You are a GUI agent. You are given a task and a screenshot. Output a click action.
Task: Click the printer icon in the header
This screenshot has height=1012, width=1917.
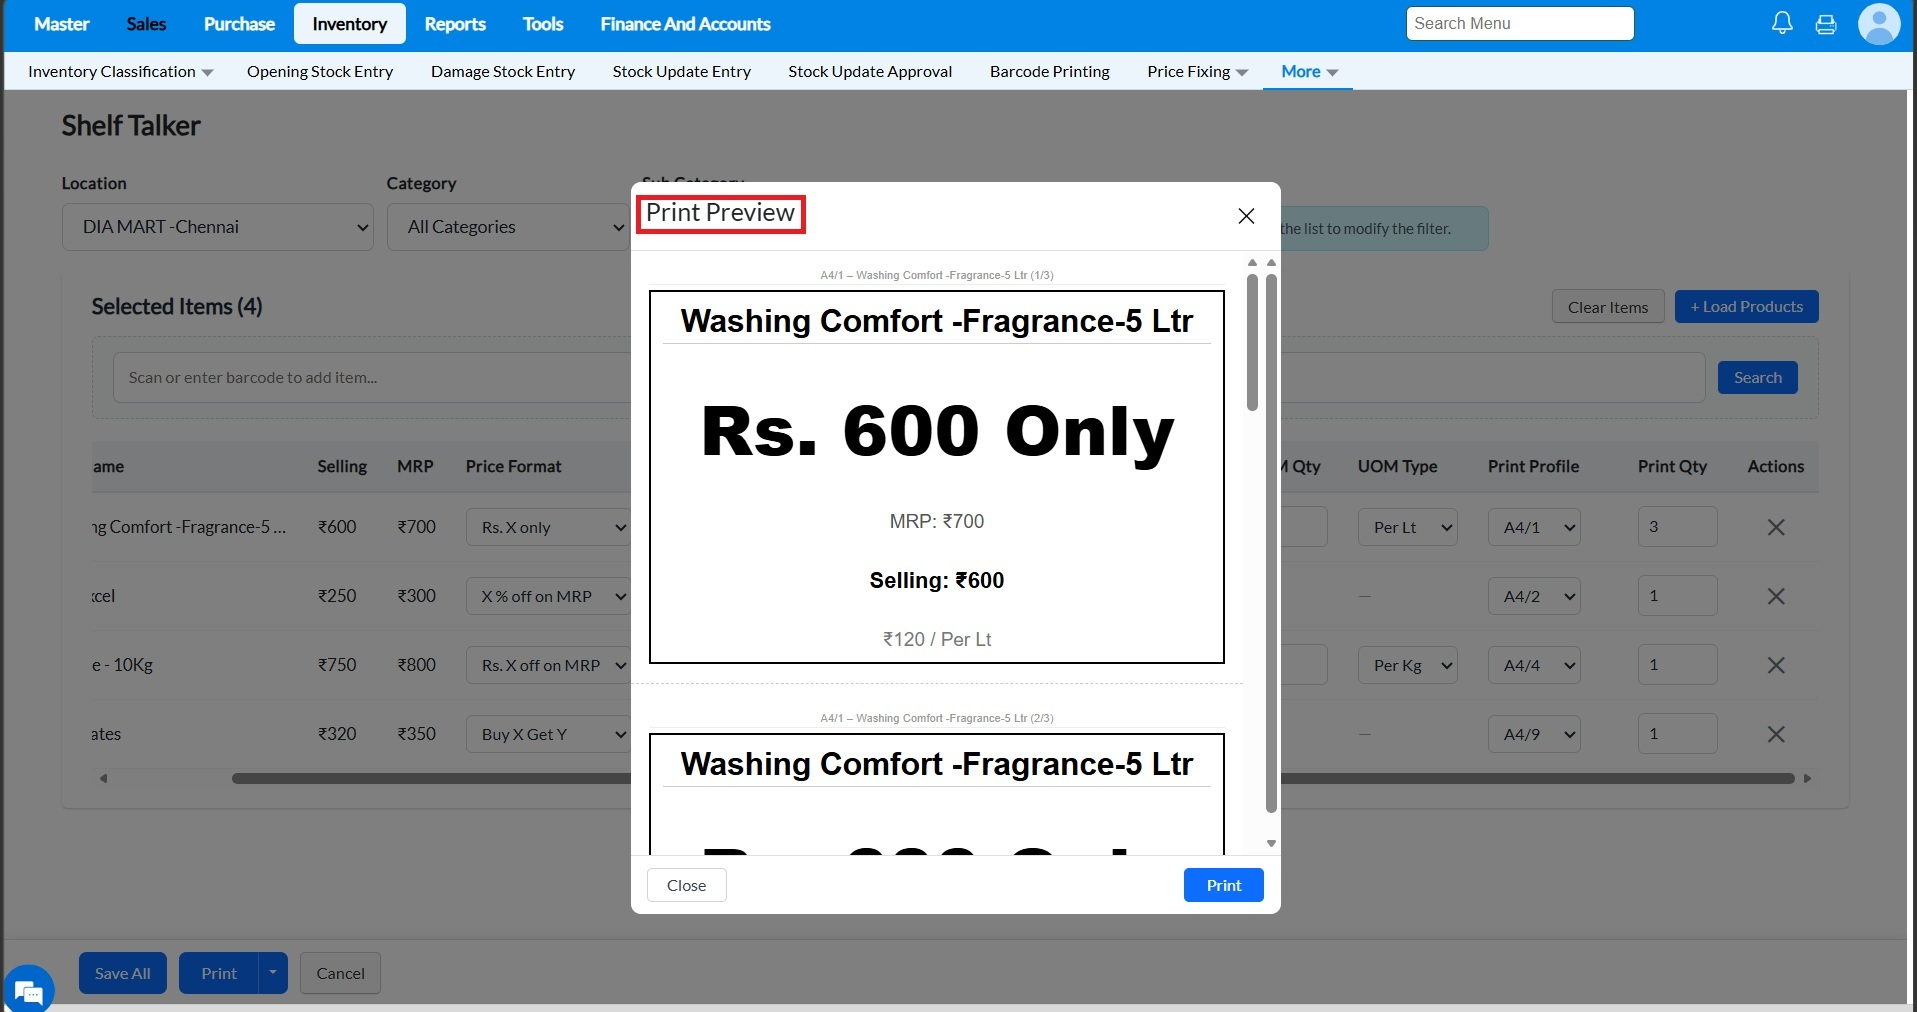pos(1826,24)
